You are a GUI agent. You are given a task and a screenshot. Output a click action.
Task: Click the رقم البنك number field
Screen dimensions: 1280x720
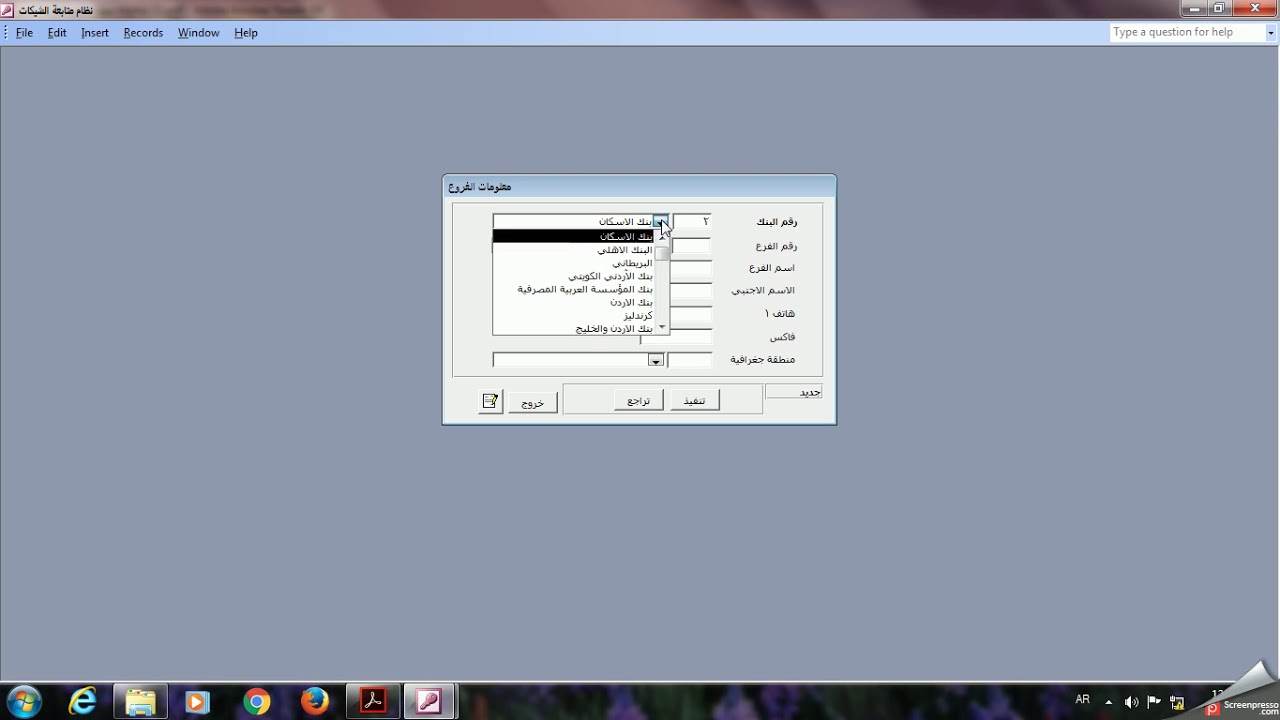[x=692, y=221]
